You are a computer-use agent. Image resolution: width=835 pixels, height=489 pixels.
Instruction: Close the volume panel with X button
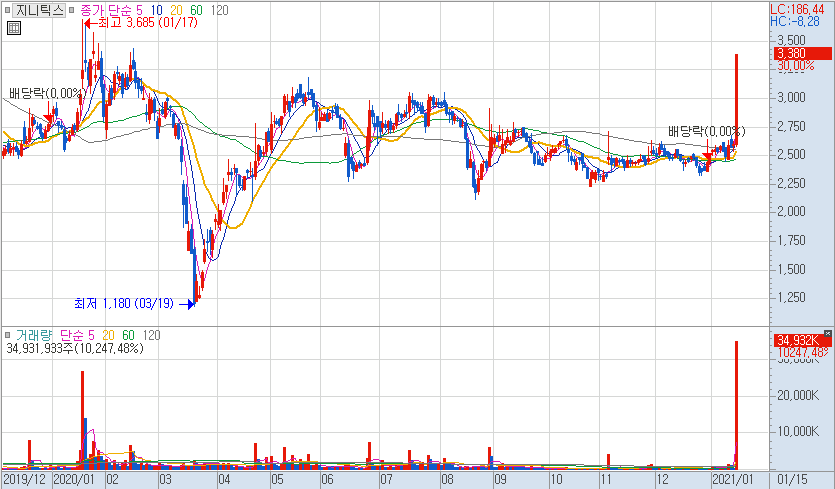(x=828, y=333)
